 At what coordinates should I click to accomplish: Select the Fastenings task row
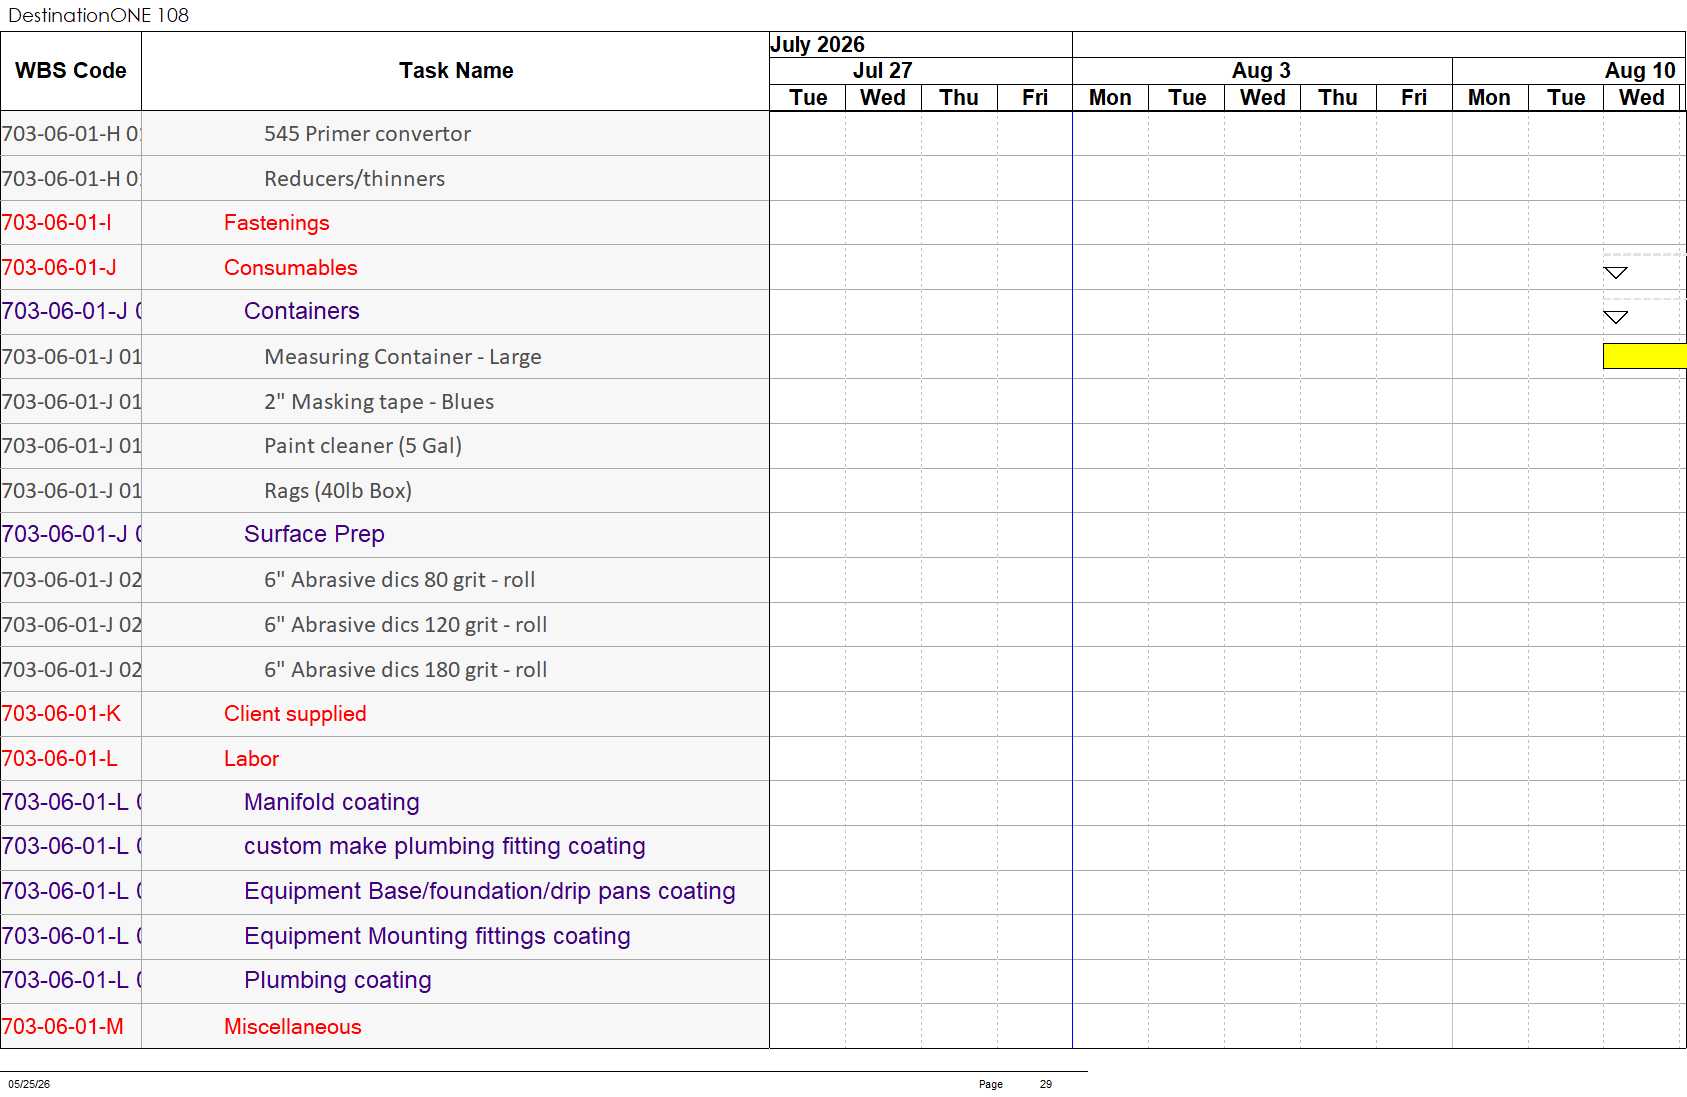pyautogui.click(x=385, y=223)
